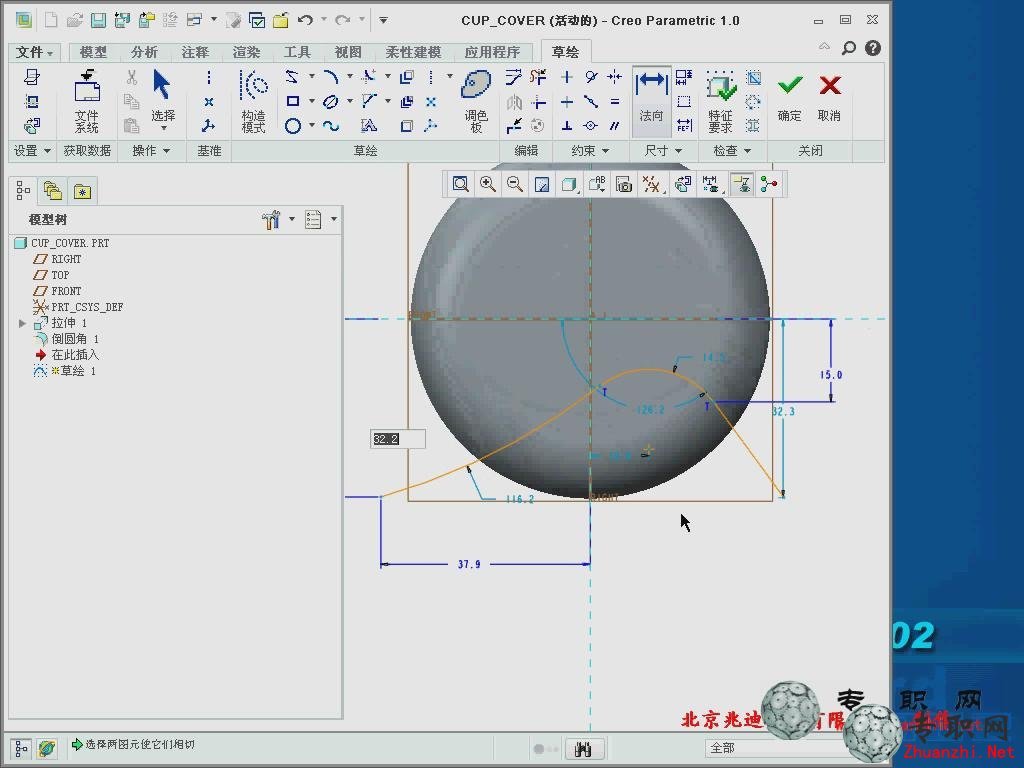Select the Spline sketch tool
This screenshot has height=768, width=1024.
331,125
